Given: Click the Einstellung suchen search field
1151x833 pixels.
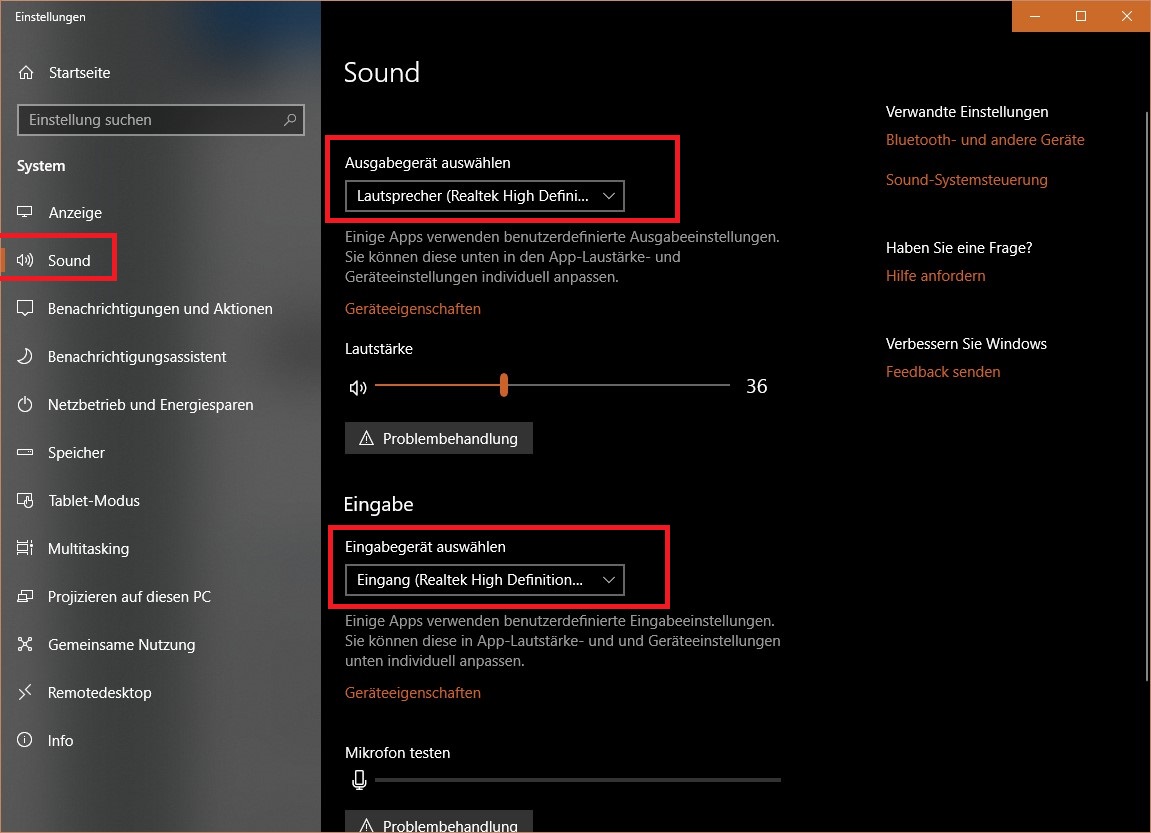Looking at the screenshot, I should tap(161, 120).
